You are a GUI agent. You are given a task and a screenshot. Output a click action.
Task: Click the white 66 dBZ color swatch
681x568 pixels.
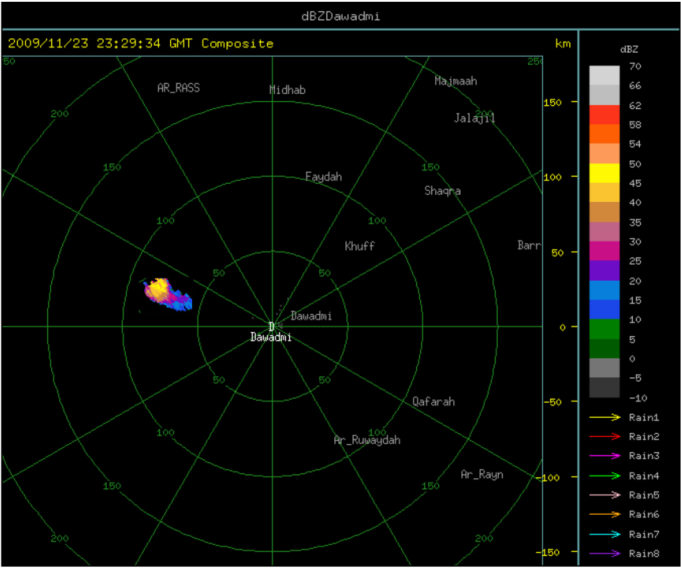pyautogui.click(x=604, y=75)
